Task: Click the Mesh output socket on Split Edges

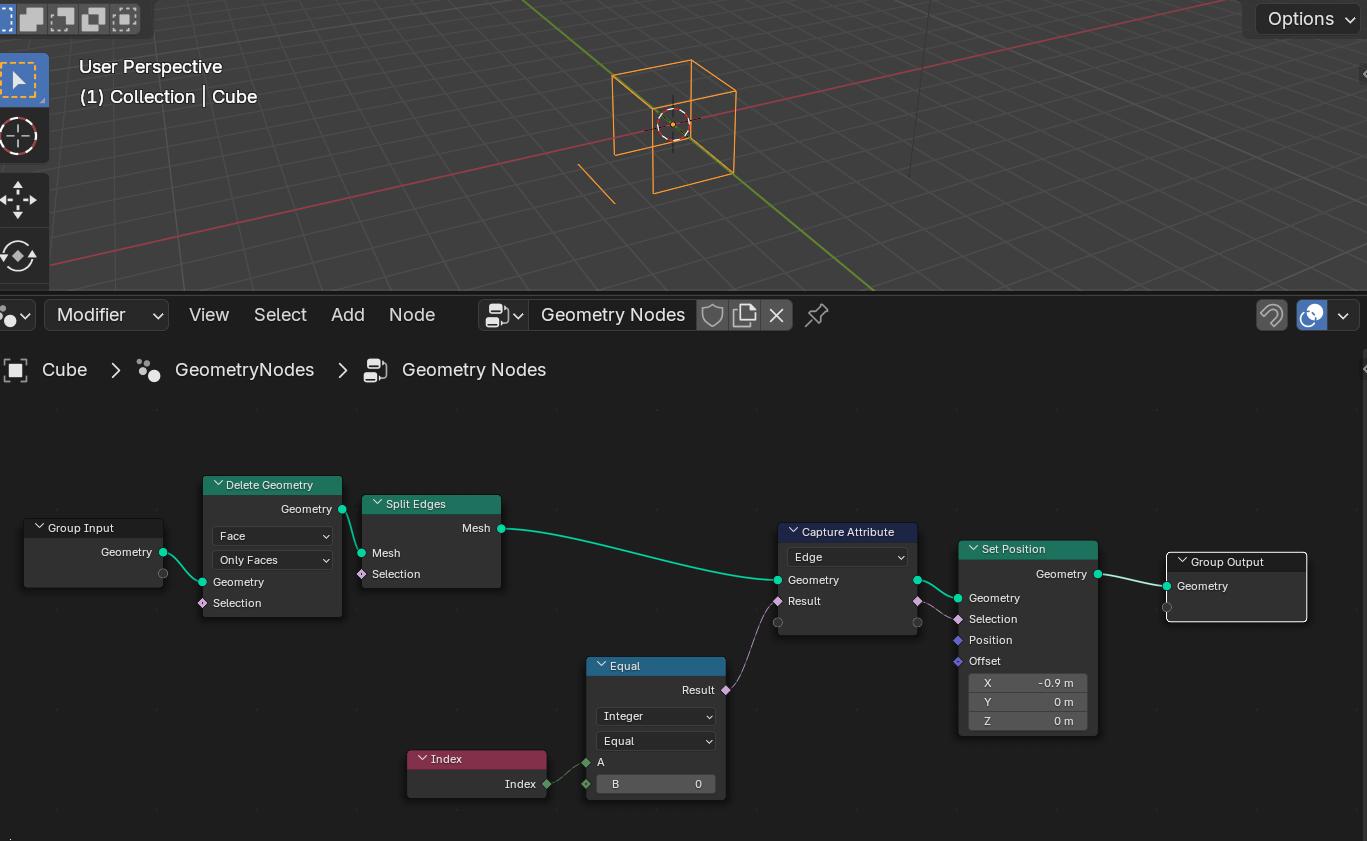Action: click(x=501, y=528)
